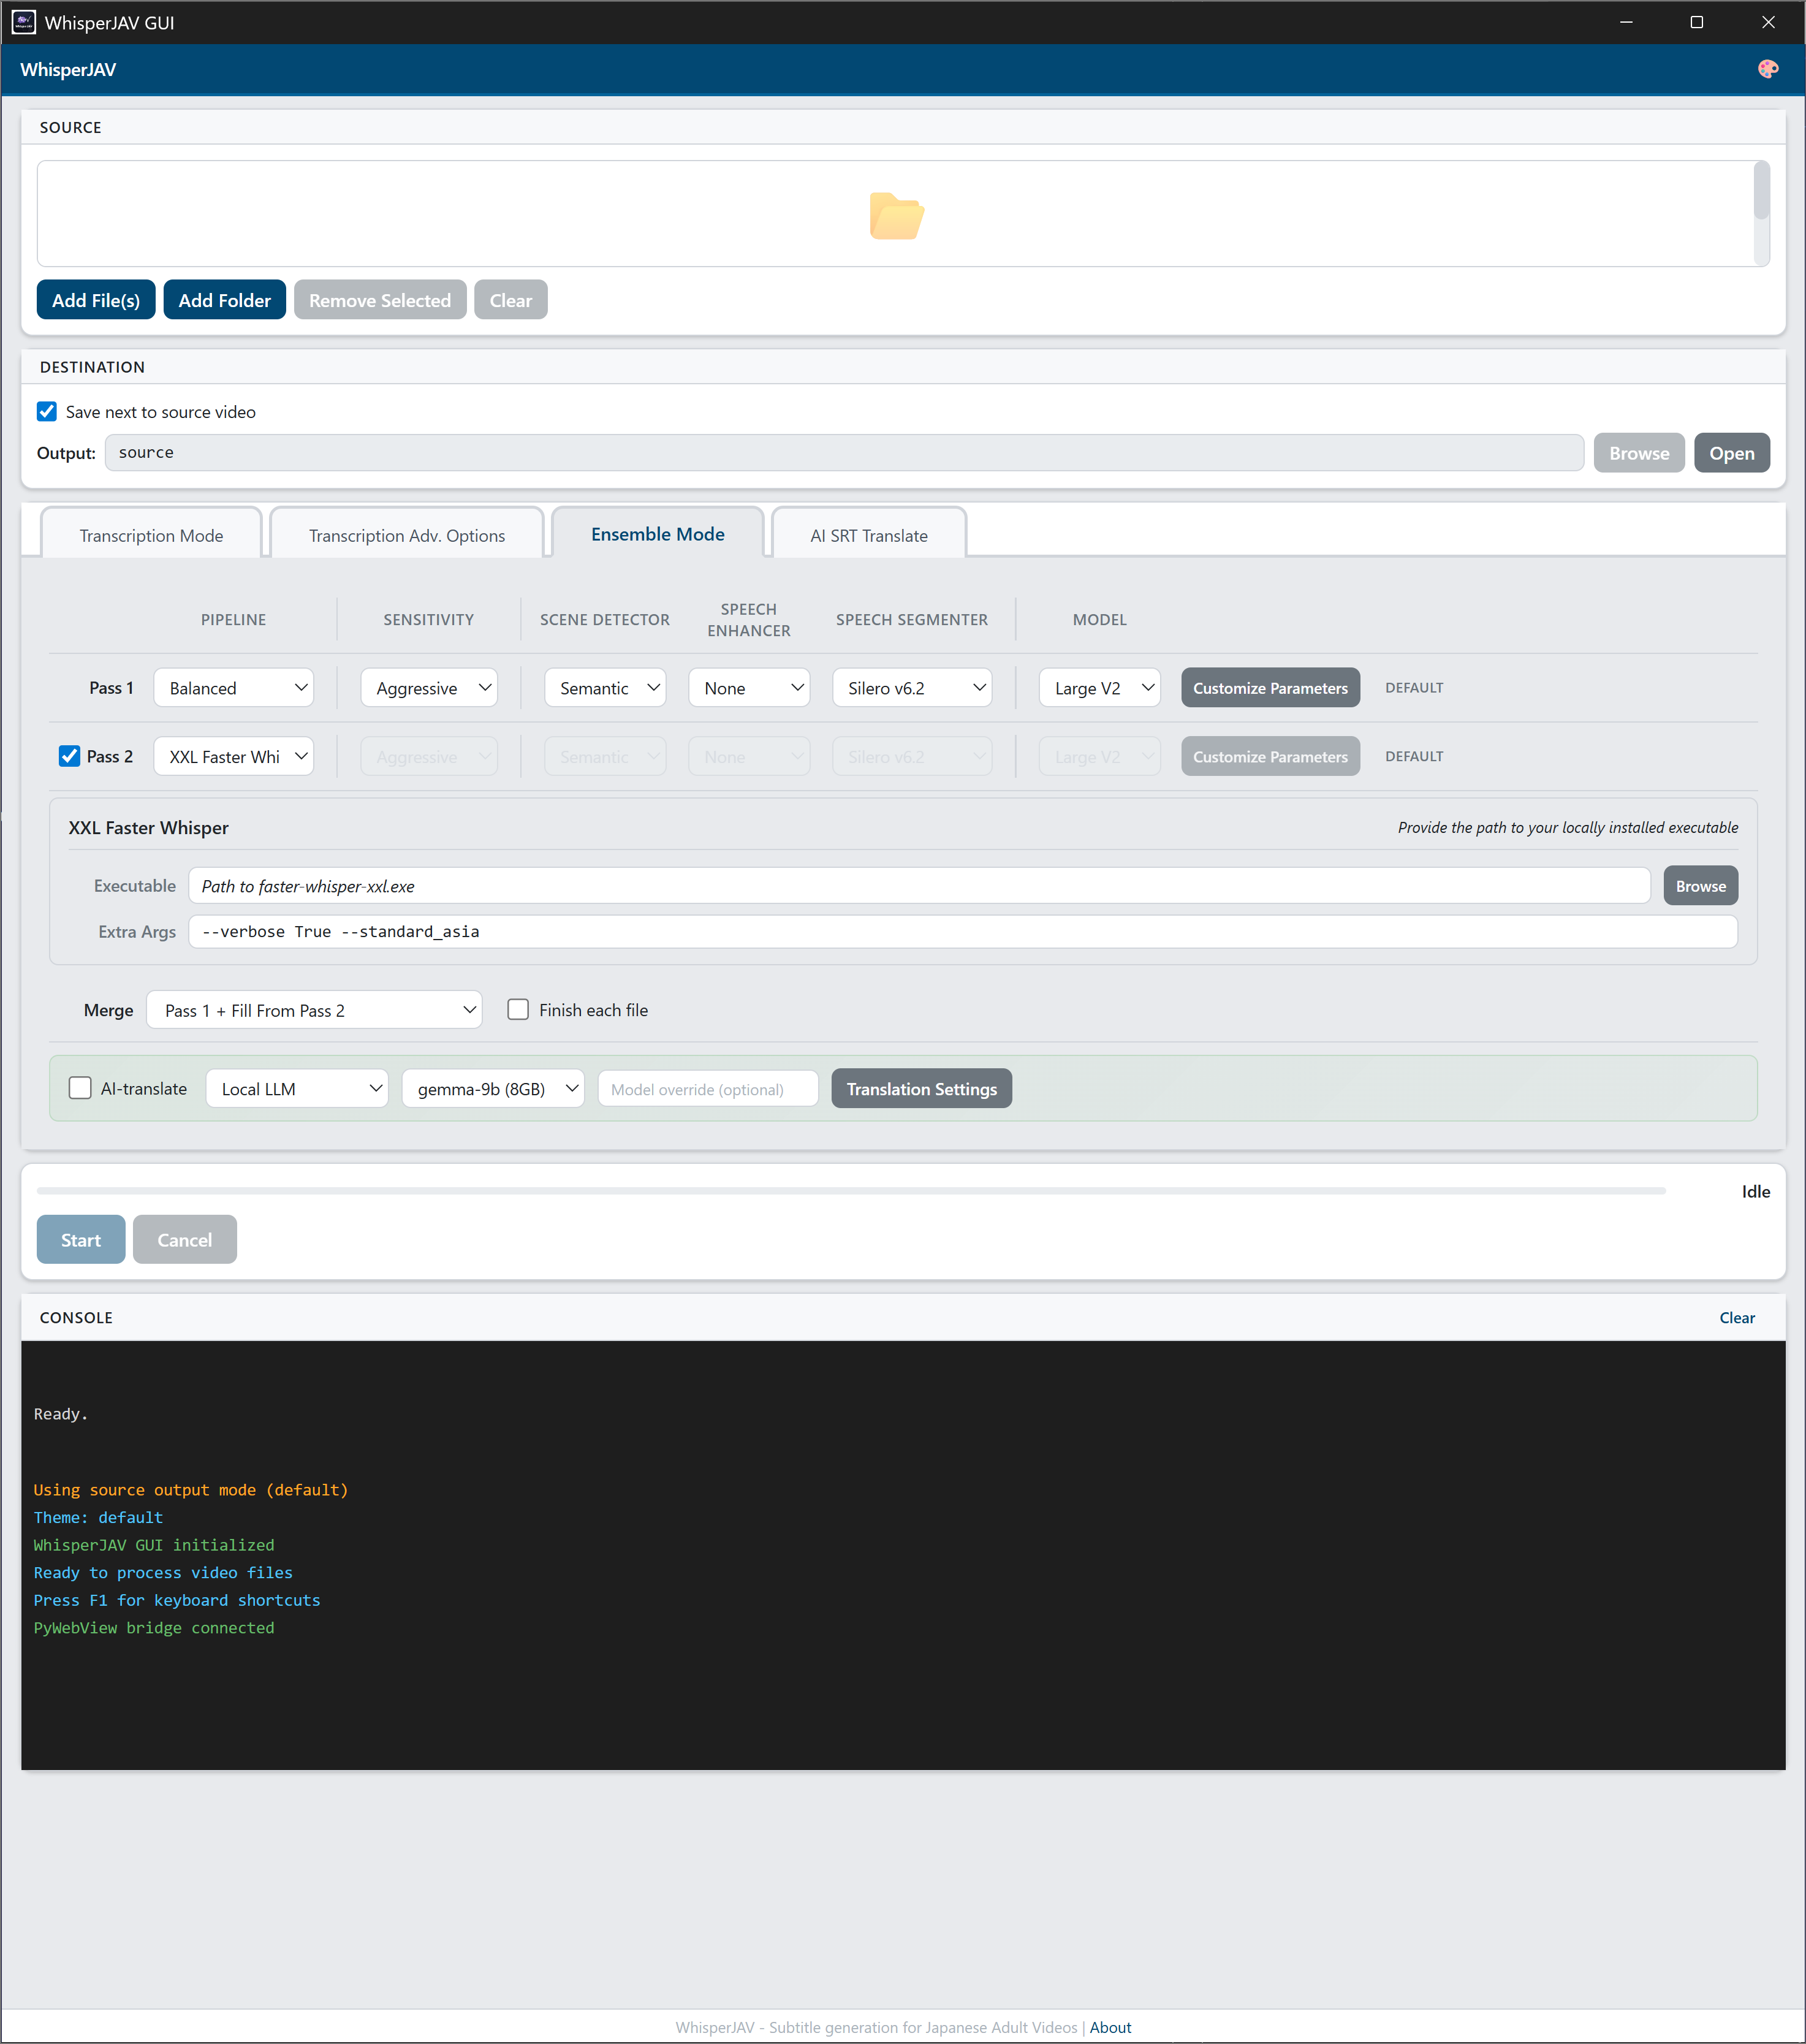Open the AI SRT Translate tab
Viewport: 1806px width, 2044px height.
868,535
